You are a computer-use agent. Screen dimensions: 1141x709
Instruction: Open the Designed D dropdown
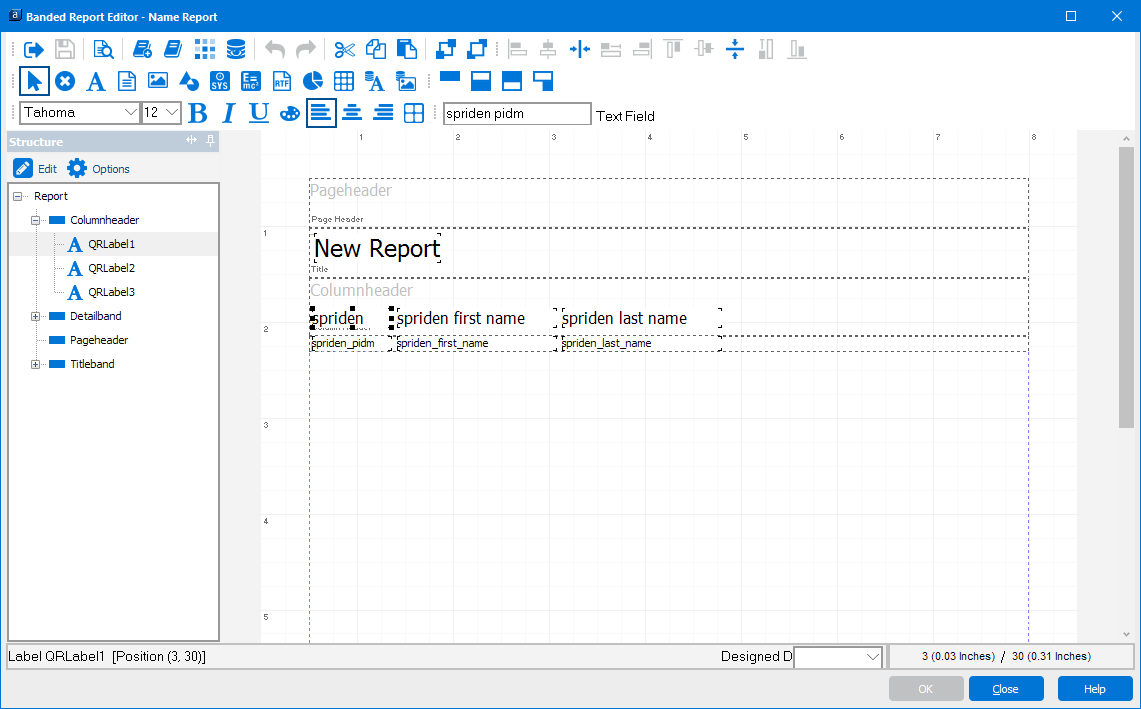(872, 657)
